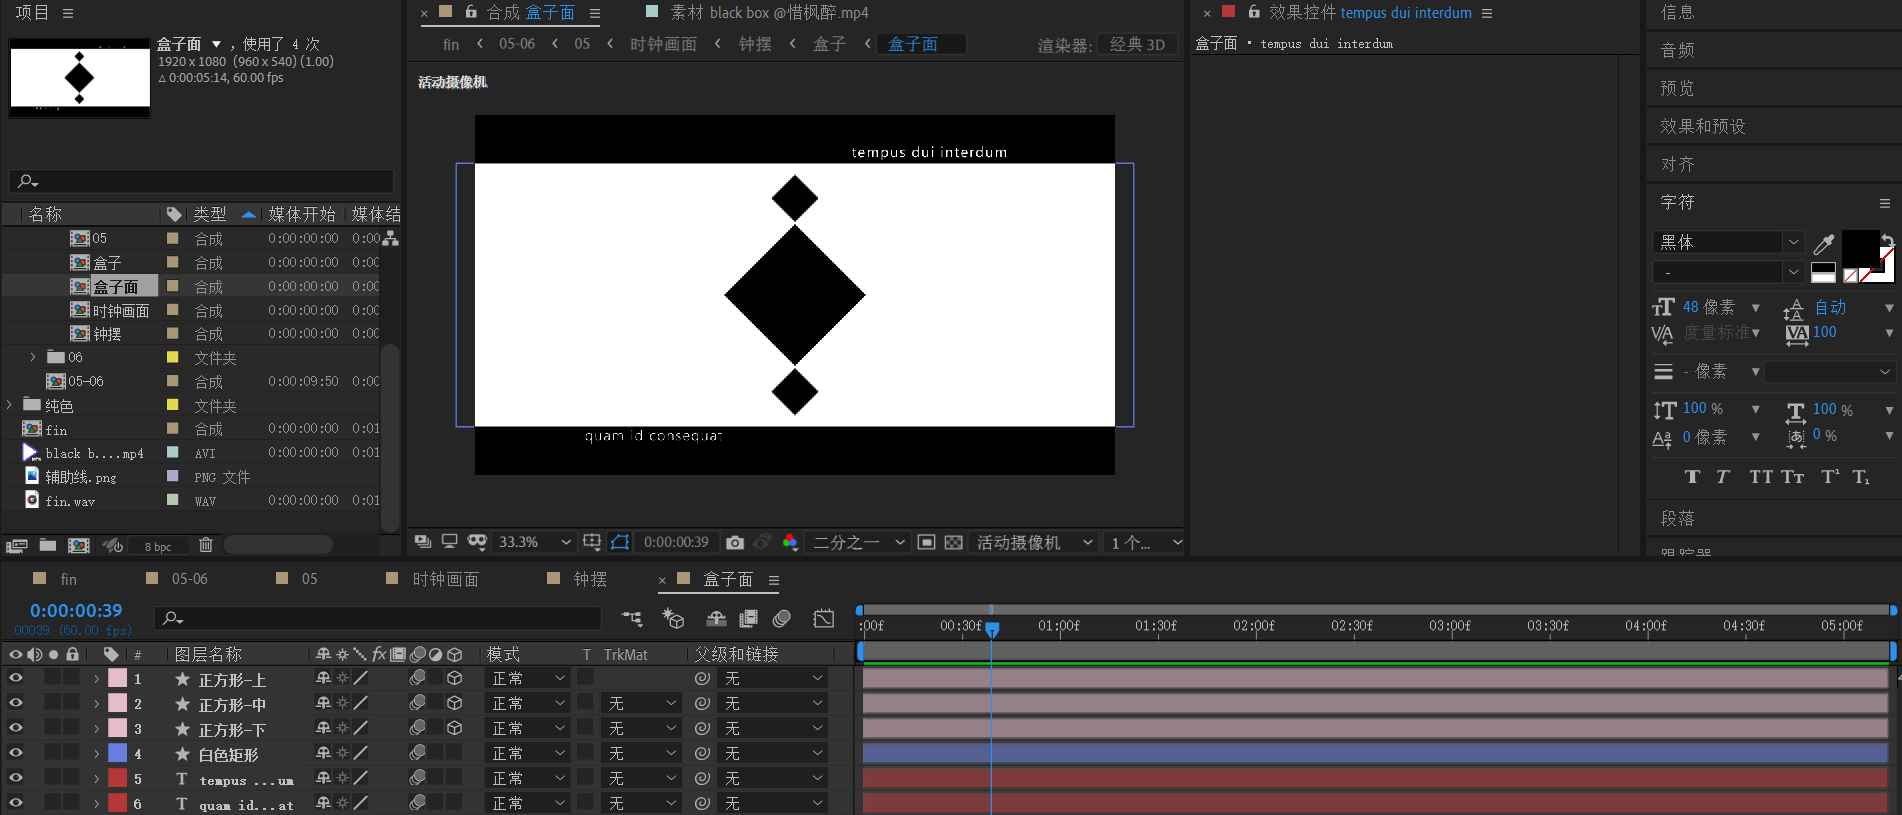Apply faux bold text style
Screen dimensions: 1902x815
click(x=1692, y=477)
